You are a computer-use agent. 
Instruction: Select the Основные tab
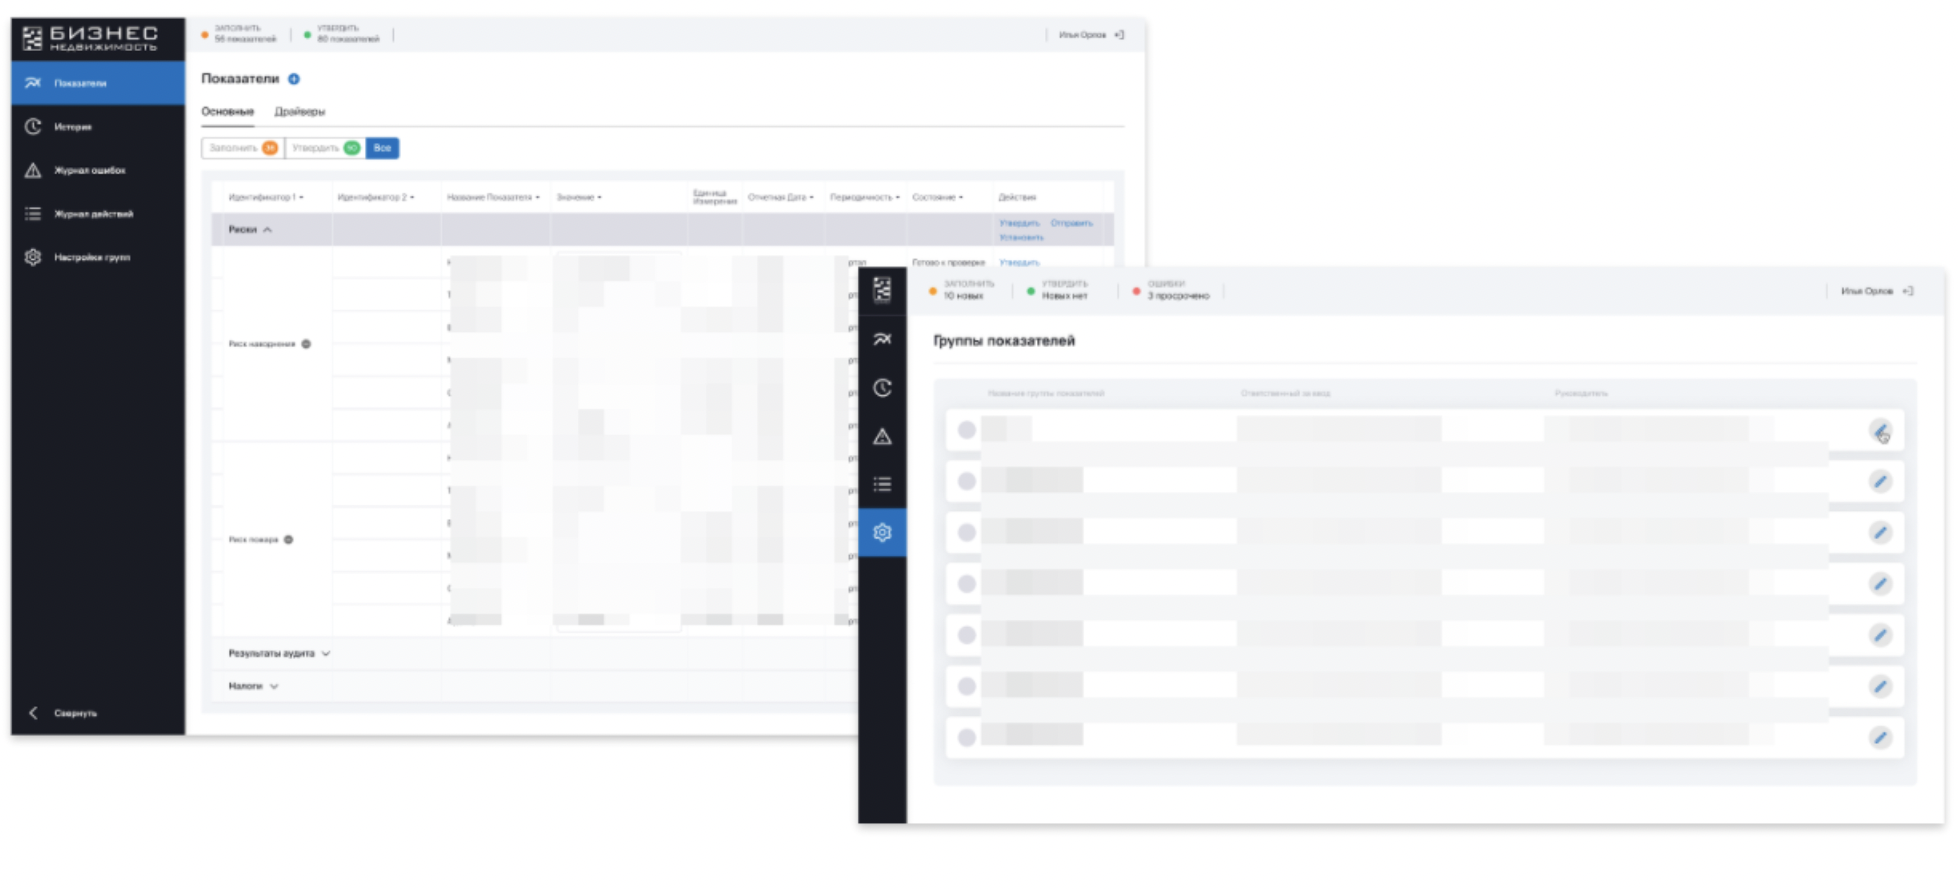[227, 112]
